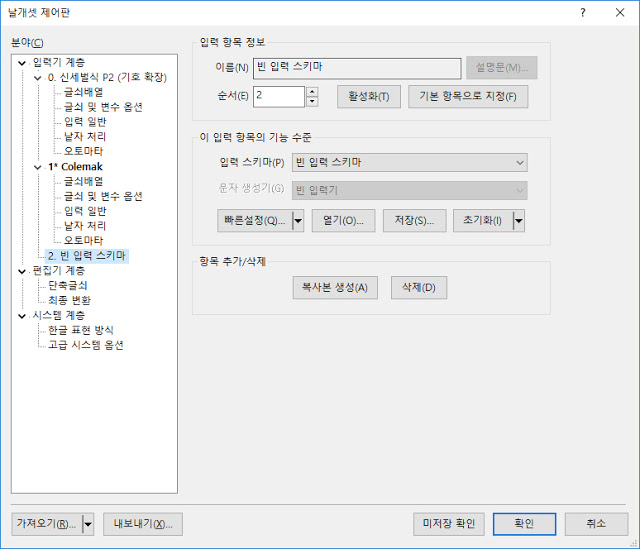
Task: Cancel with the 취소 button
Action: click(596, 524)
